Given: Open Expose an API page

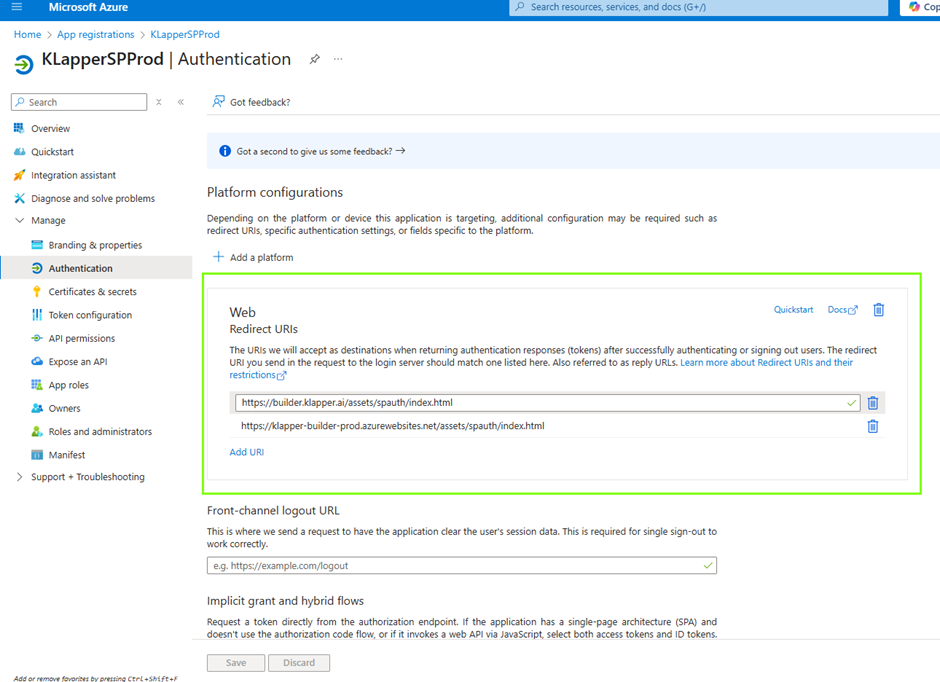Looking at the screenshot, I should [x=78, y=361].
